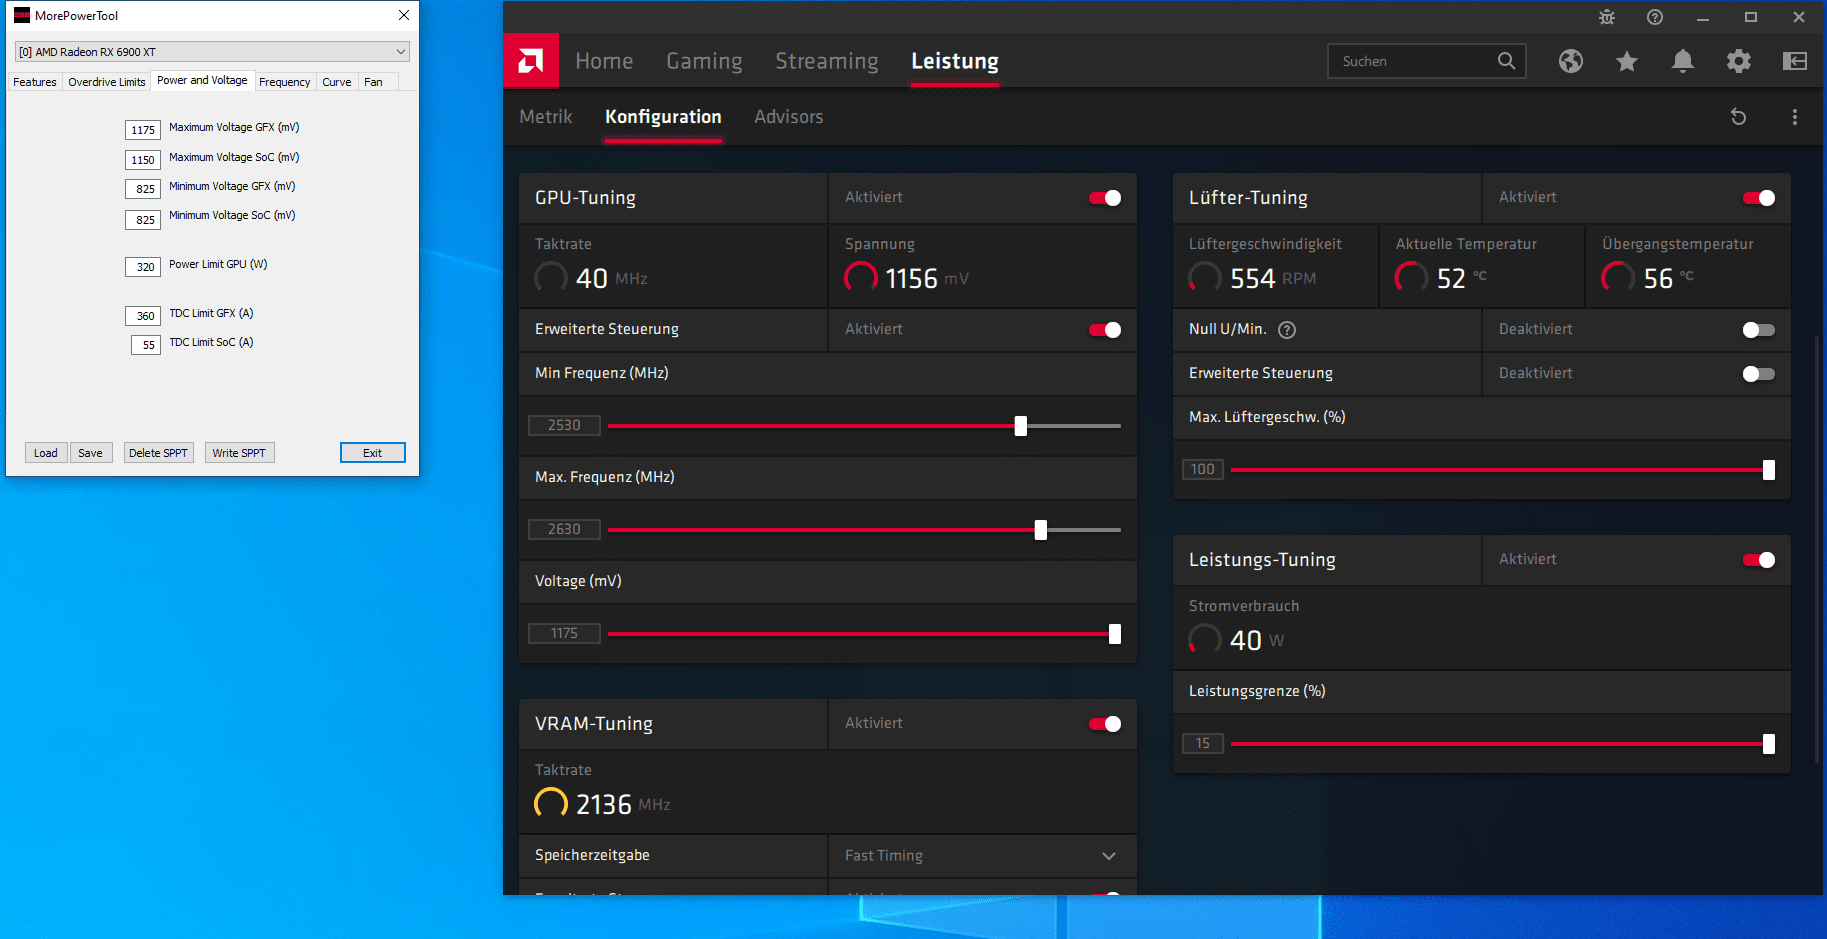
Task: Disable the GPU-Tuning toggle
Action: (x=1105, y=198)
